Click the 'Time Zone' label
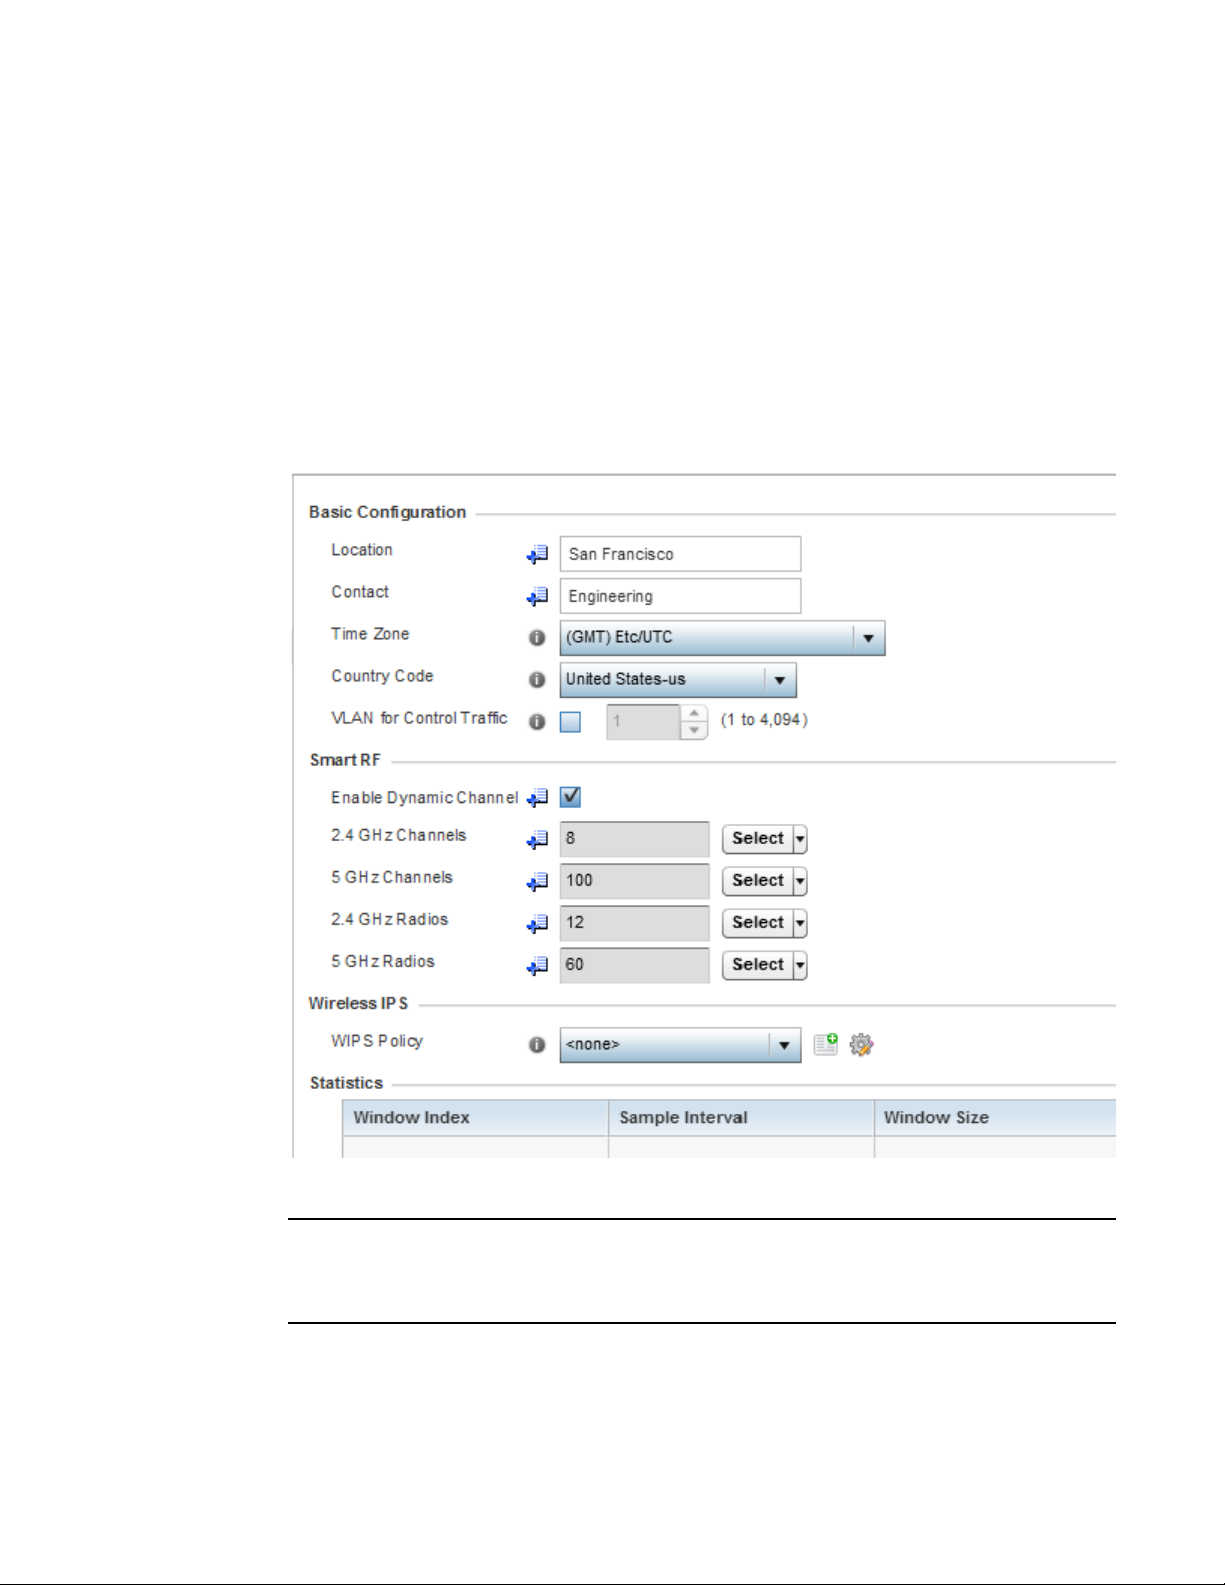The width and height of the screenshot is (1225, 1585). [370, 634]
